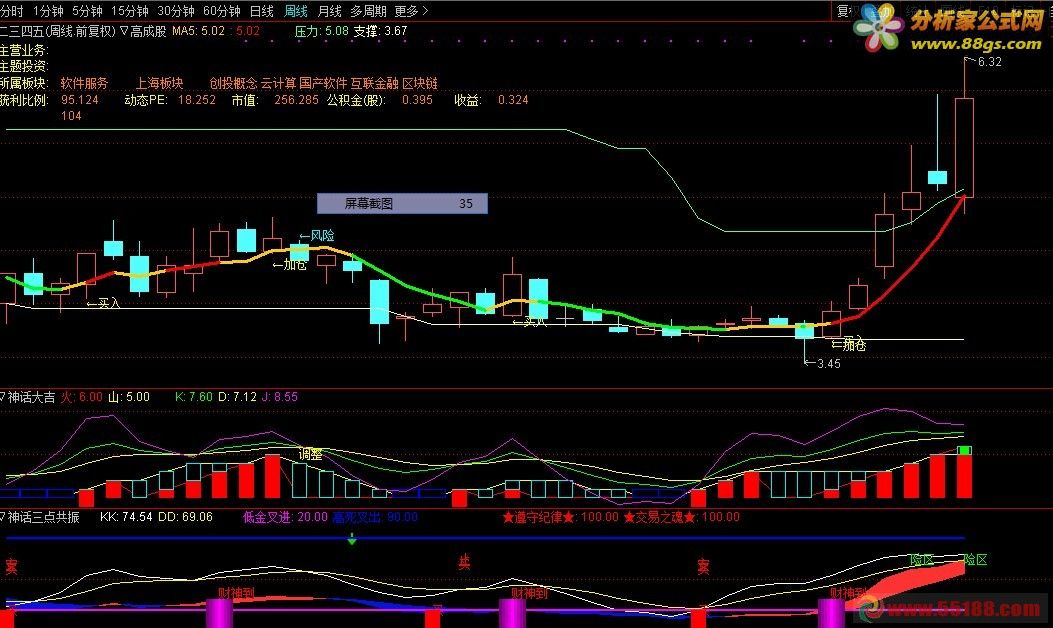
Task: Click the 高死叉出: 80.00 label
Action: coord(375,517)
